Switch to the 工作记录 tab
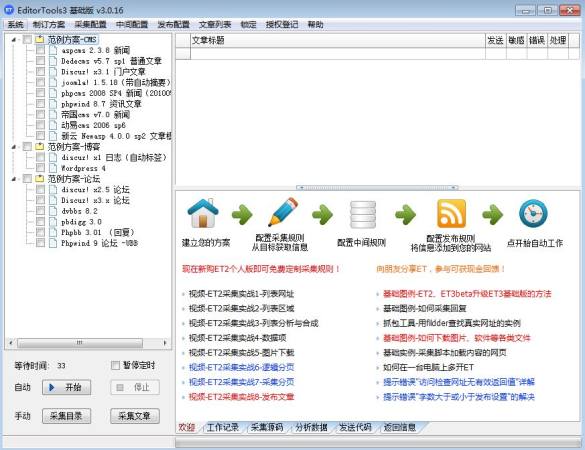 [222, 427]
